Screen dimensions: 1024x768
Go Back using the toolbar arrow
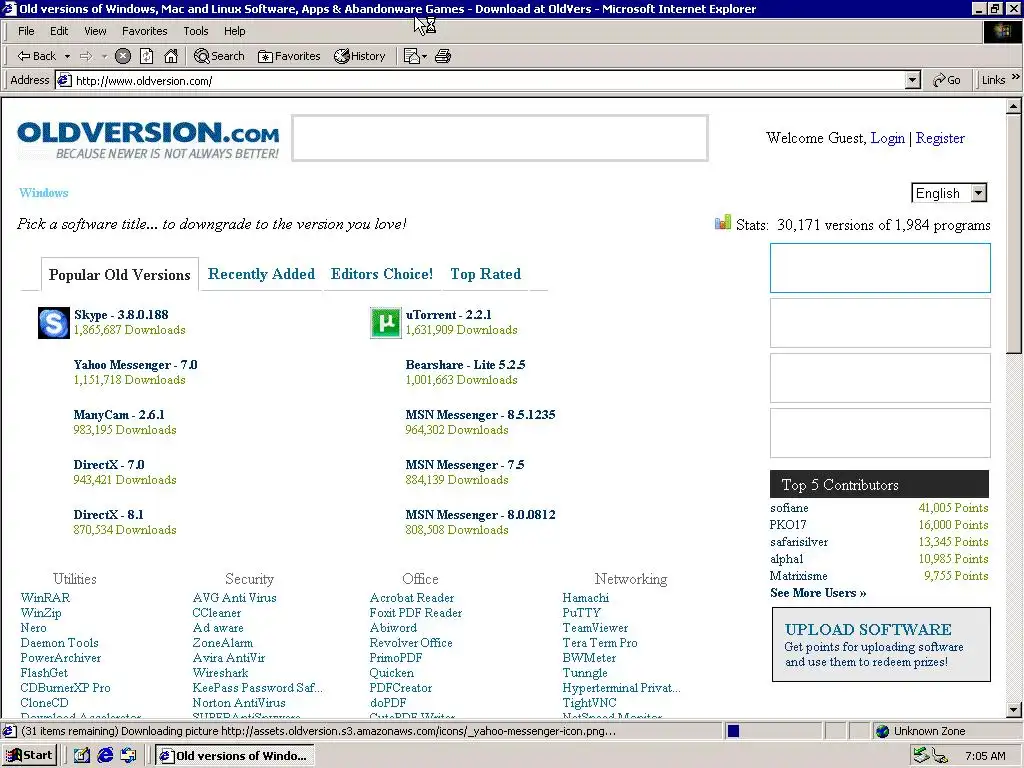coord(37,56)
